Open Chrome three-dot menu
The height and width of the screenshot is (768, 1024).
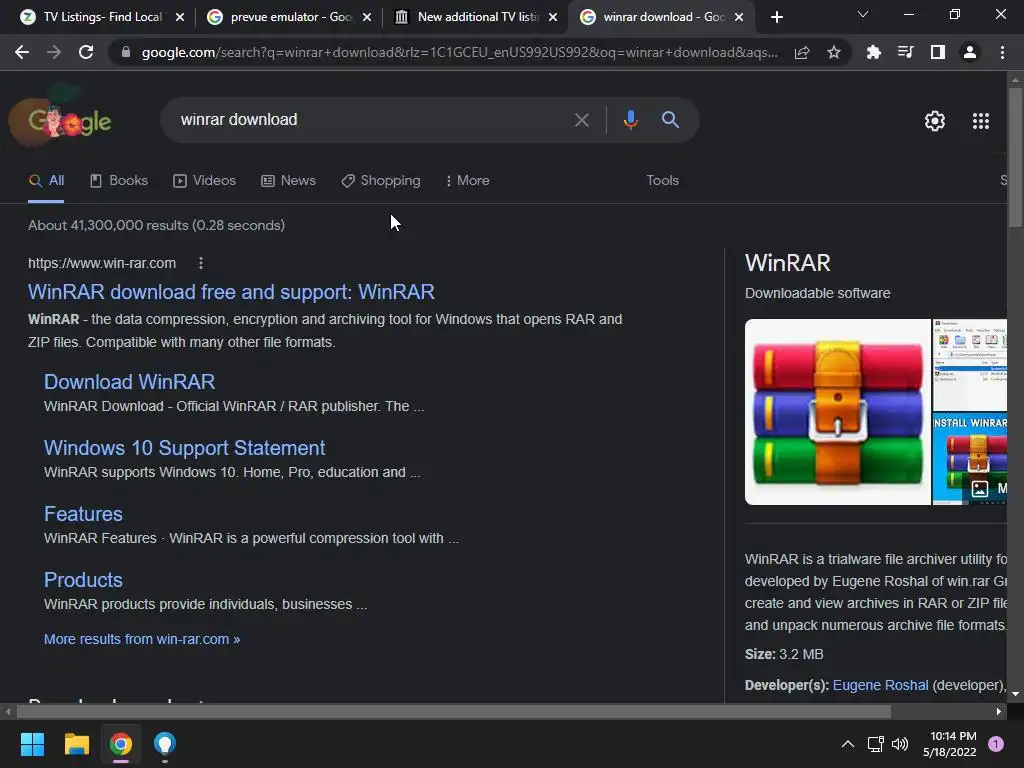(x=1002, y=52)
